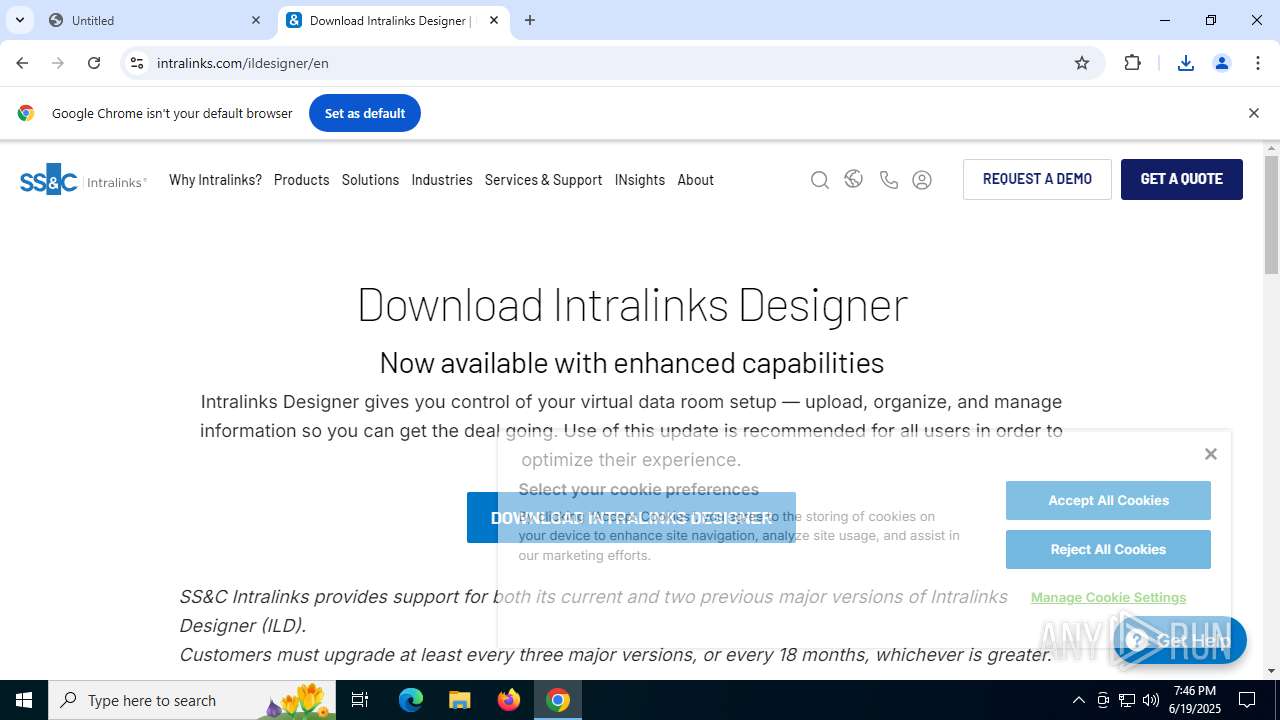Reject All Cookies
The height and width of the screenshot is (720, 1280).
pos(1108,549)
